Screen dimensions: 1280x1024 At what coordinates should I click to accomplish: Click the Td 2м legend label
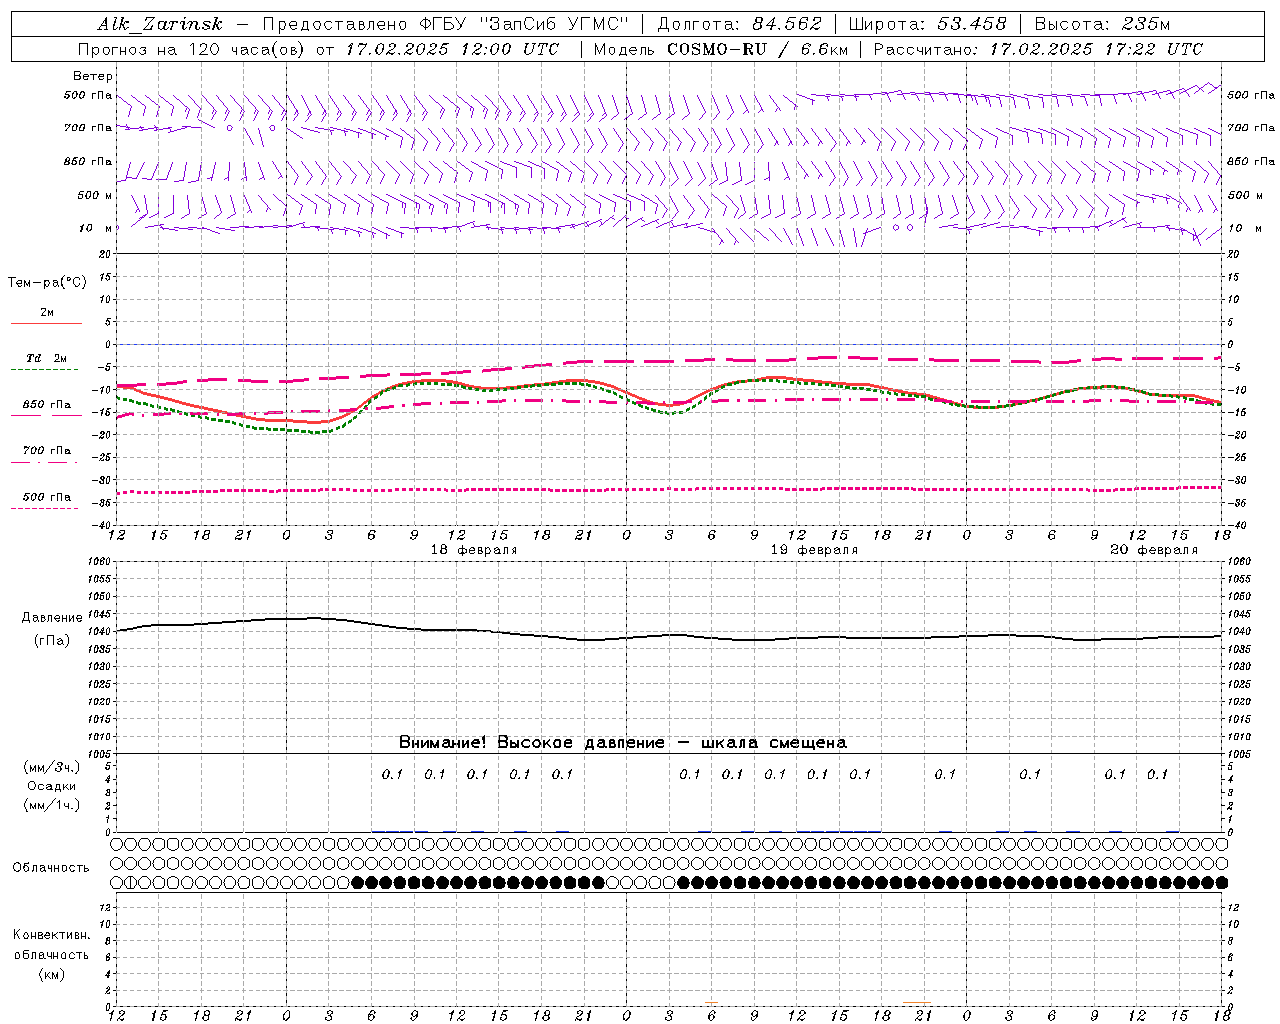[47, 358]
